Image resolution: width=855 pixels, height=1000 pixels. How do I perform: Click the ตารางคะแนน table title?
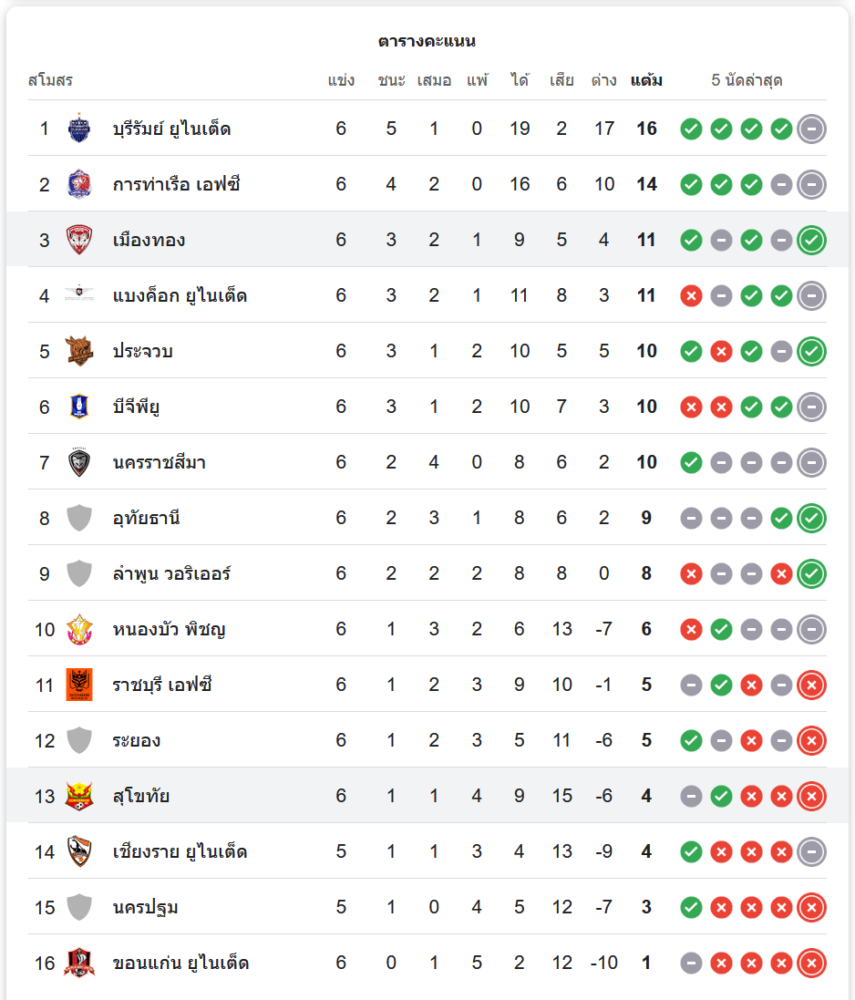point(427,41)
